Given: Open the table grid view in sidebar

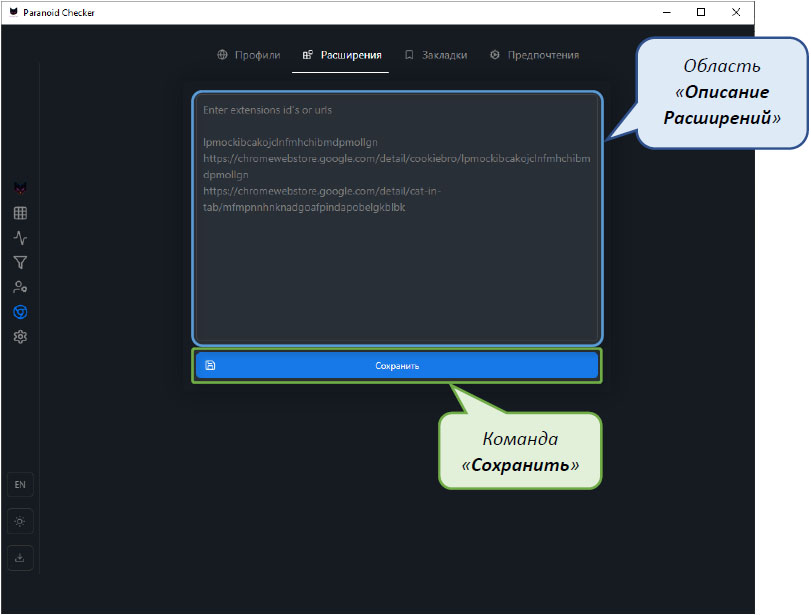Looking at the screenshot, I should (20, 213).
